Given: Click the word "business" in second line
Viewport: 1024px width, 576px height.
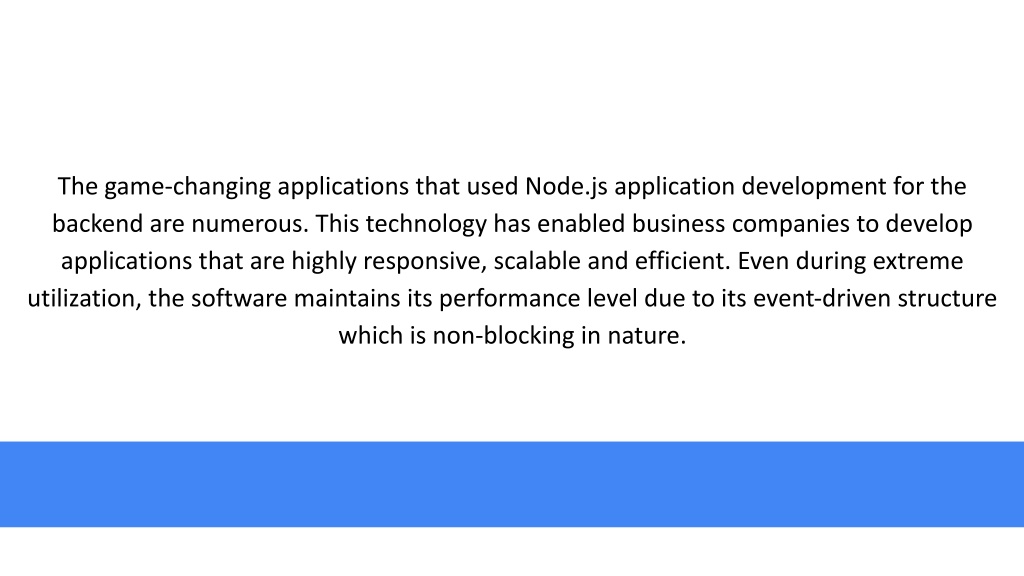Looking at the screenshot, I should pyautogui.click(x=678, y=223).
